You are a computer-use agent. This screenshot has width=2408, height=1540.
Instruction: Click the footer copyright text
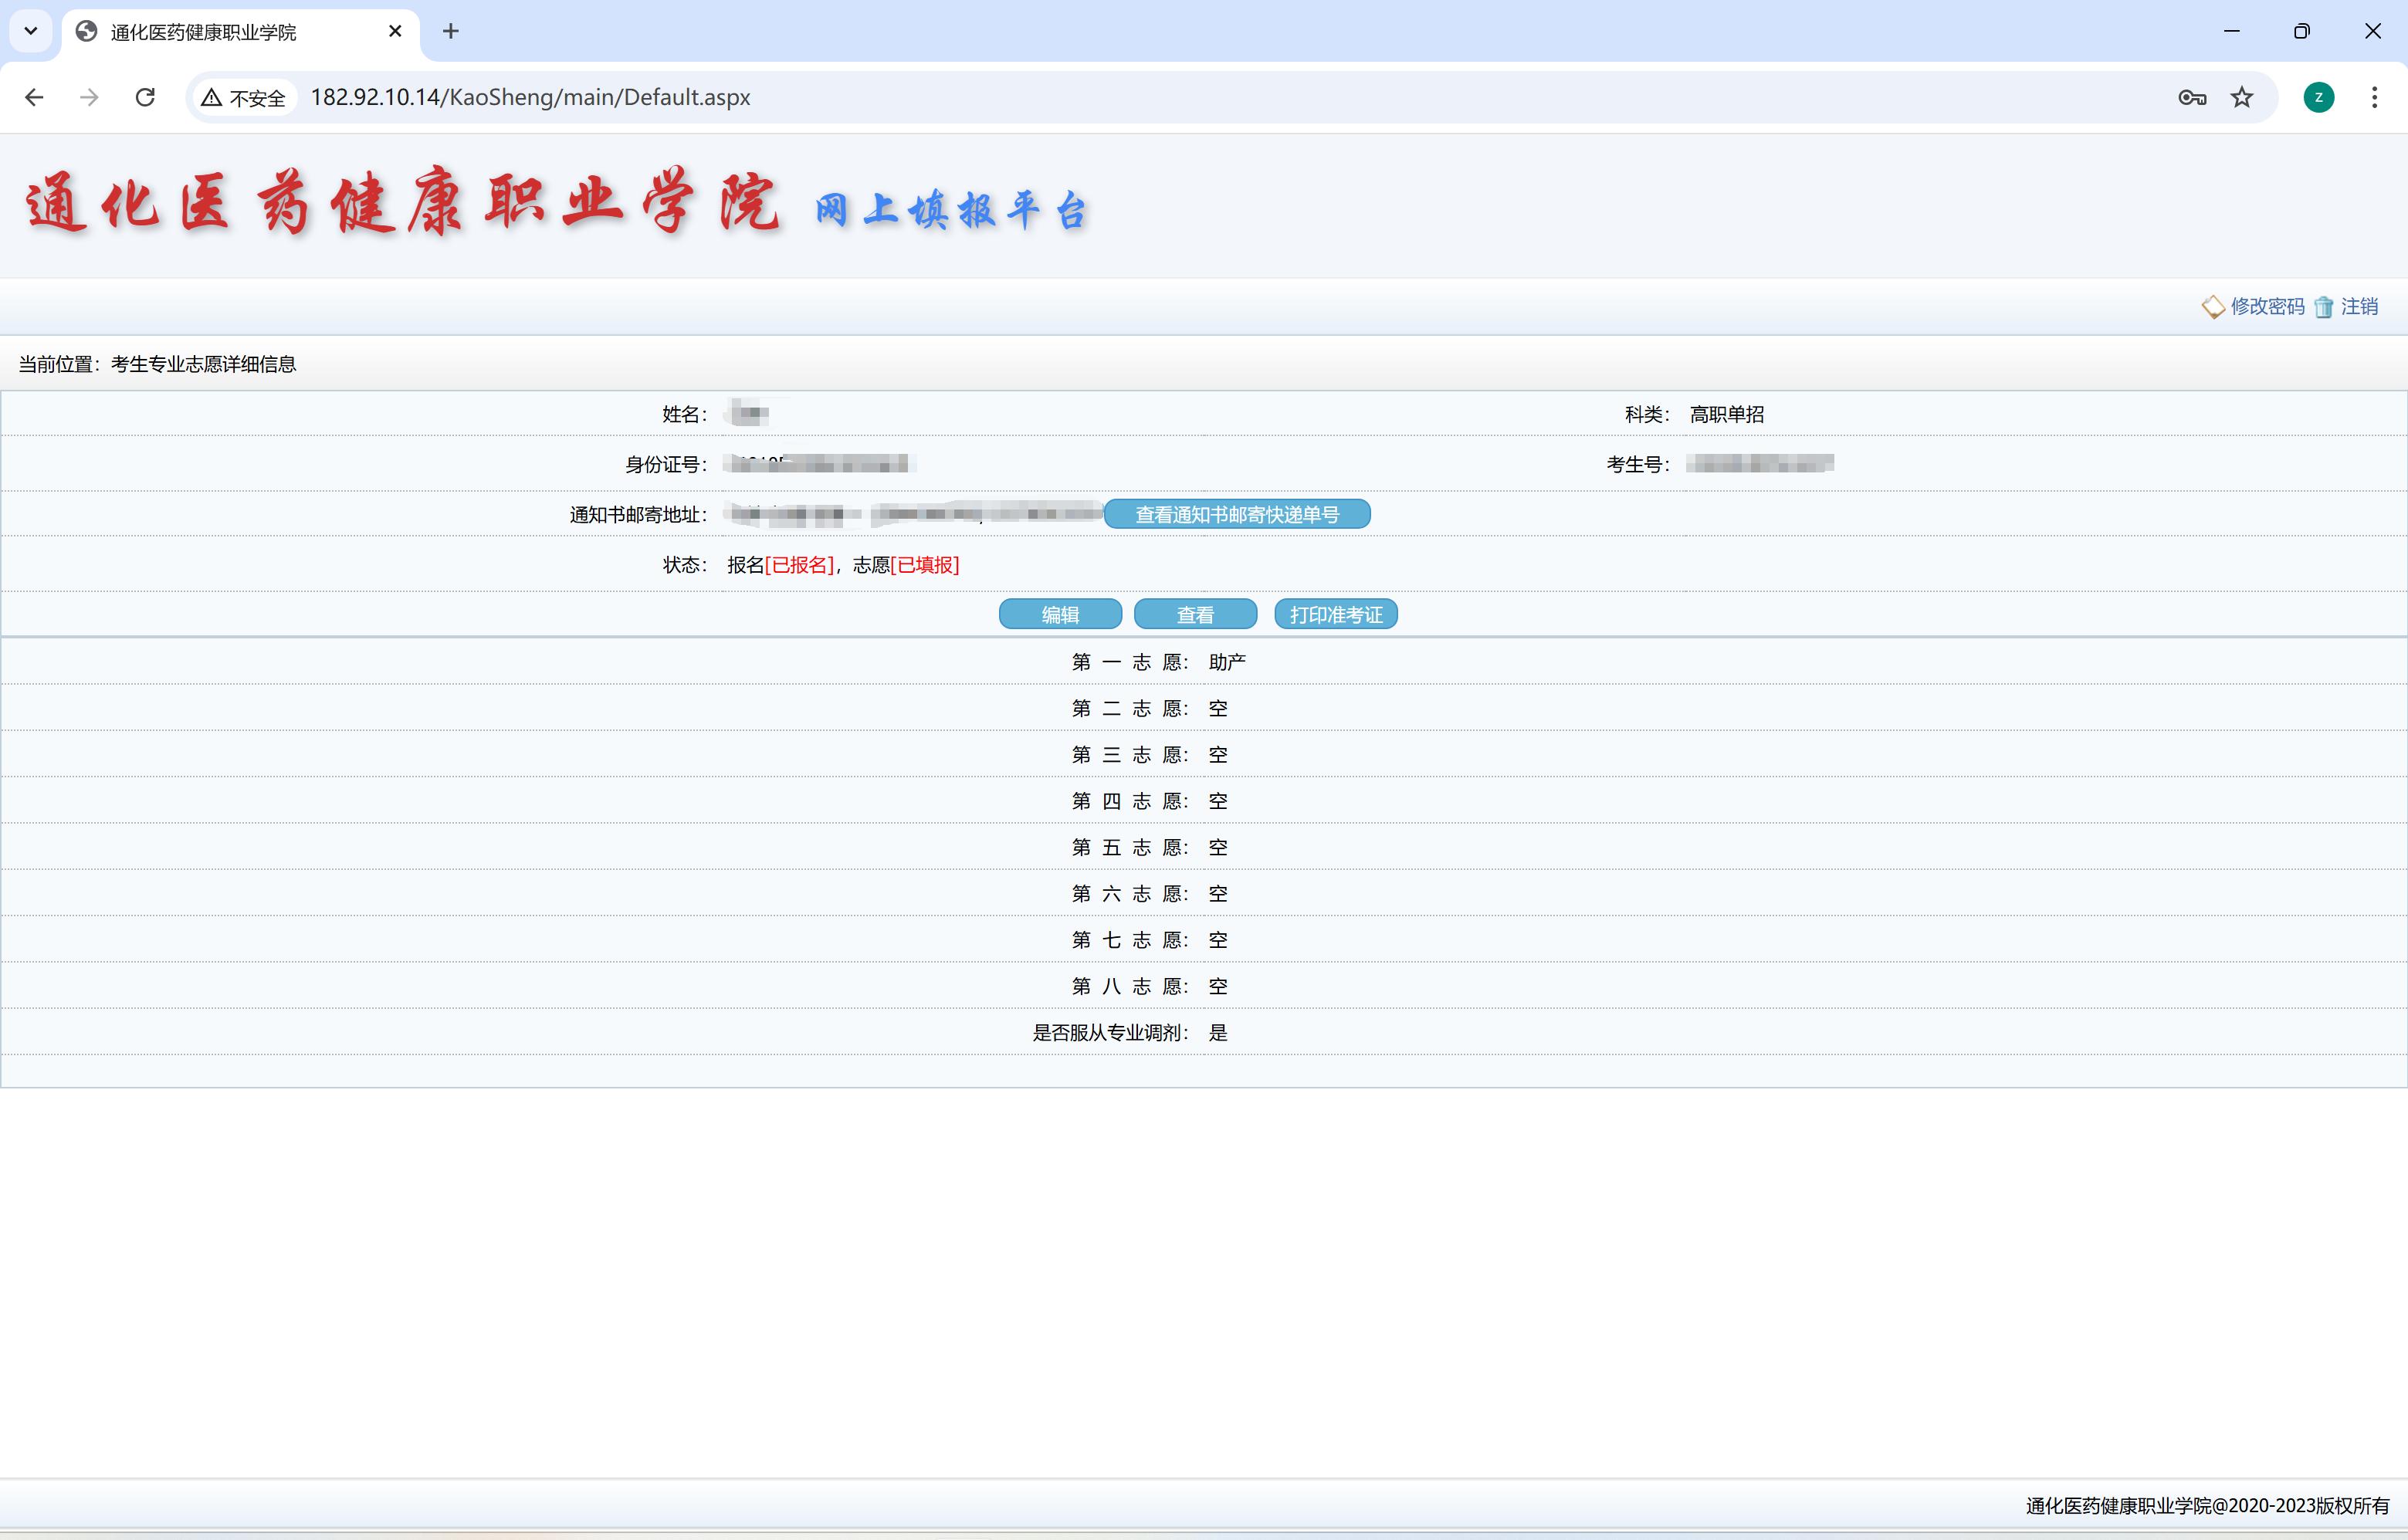point(2207,1505)
